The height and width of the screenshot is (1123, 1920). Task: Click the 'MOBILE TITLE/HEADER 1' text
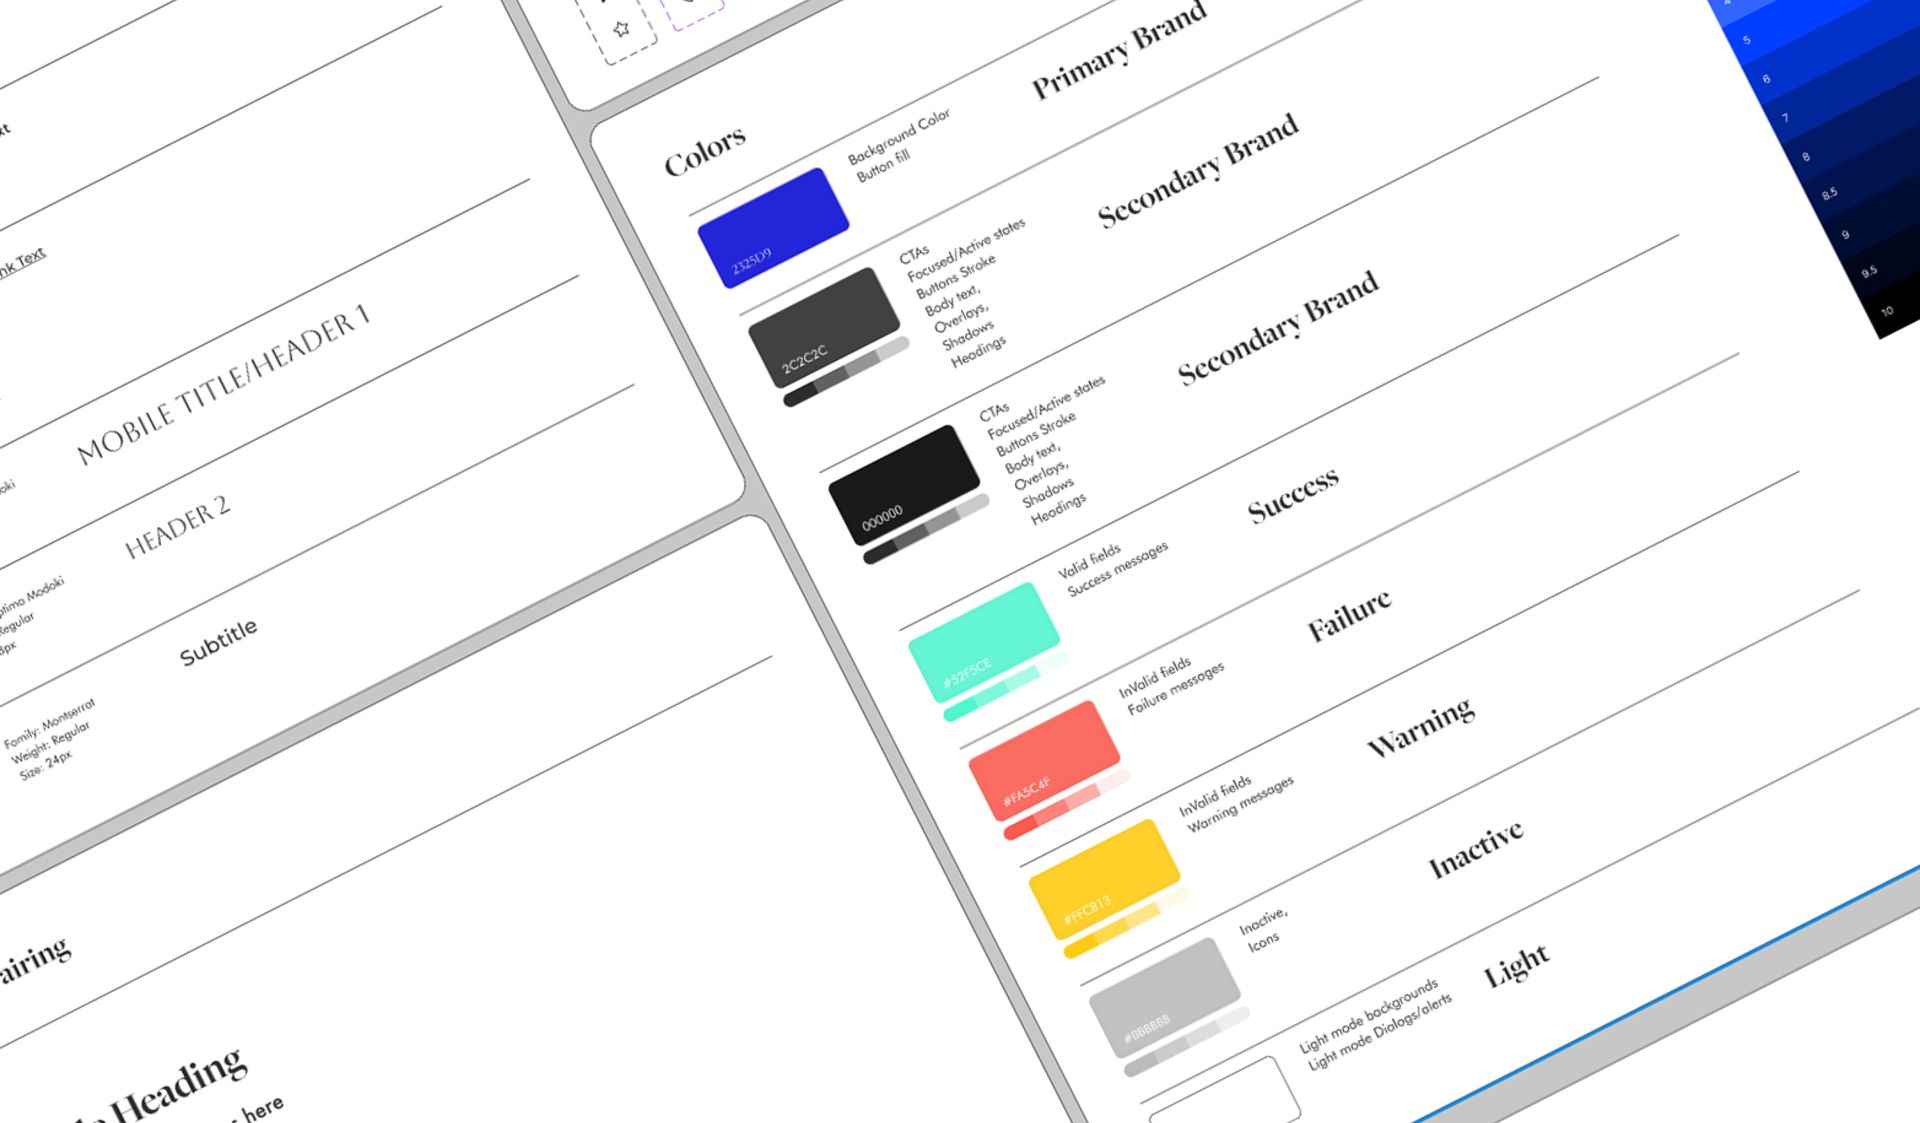(223, 384)
